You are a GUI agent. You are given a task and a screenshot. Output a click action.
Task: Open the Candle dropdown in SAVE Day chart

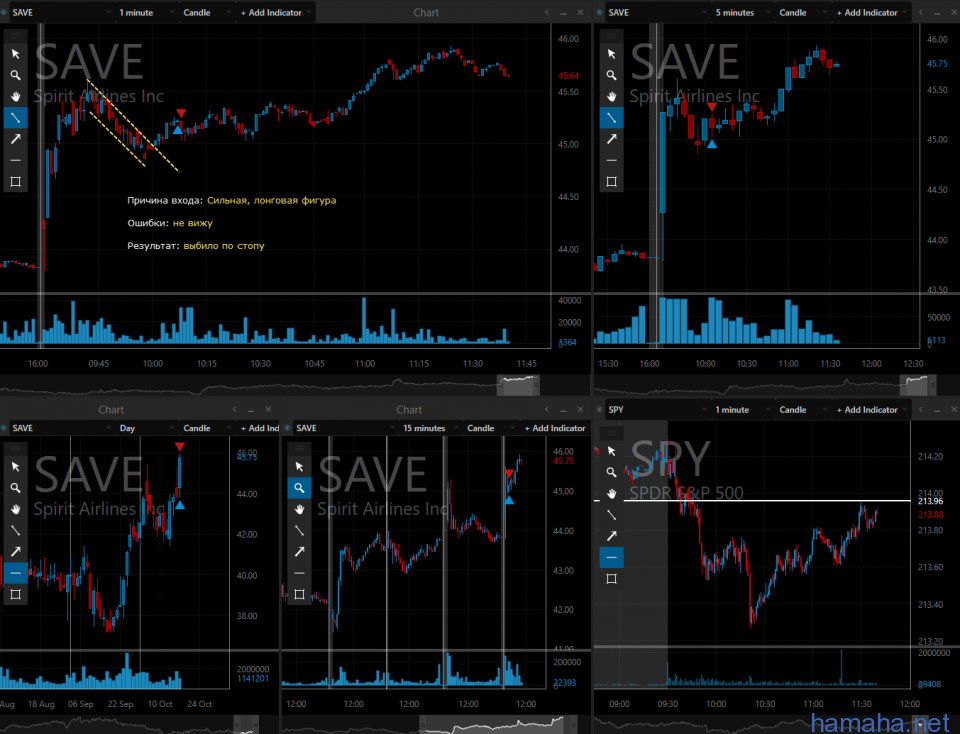click(206, 428)
